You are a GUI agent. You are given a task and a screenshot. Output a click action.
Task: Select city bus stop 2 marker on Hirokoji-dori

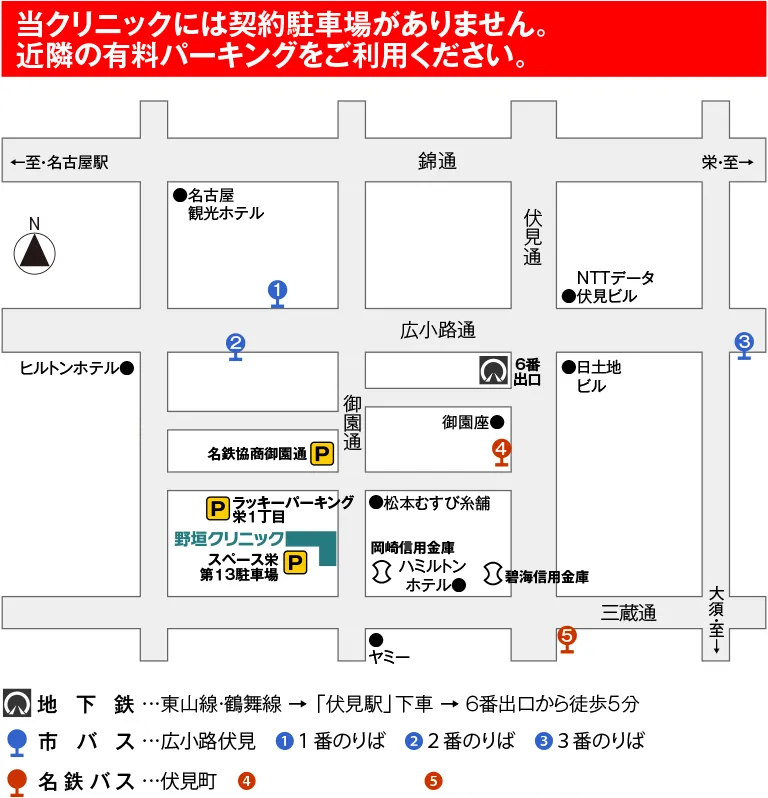[236, 345]
